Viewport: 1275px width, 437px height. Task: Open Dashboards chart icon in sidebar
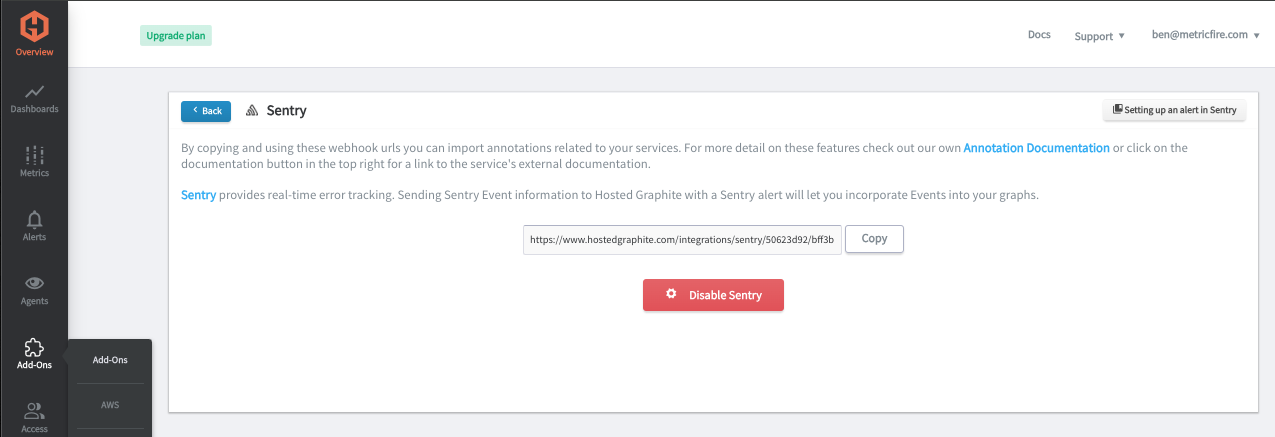[x=34, y=91]
